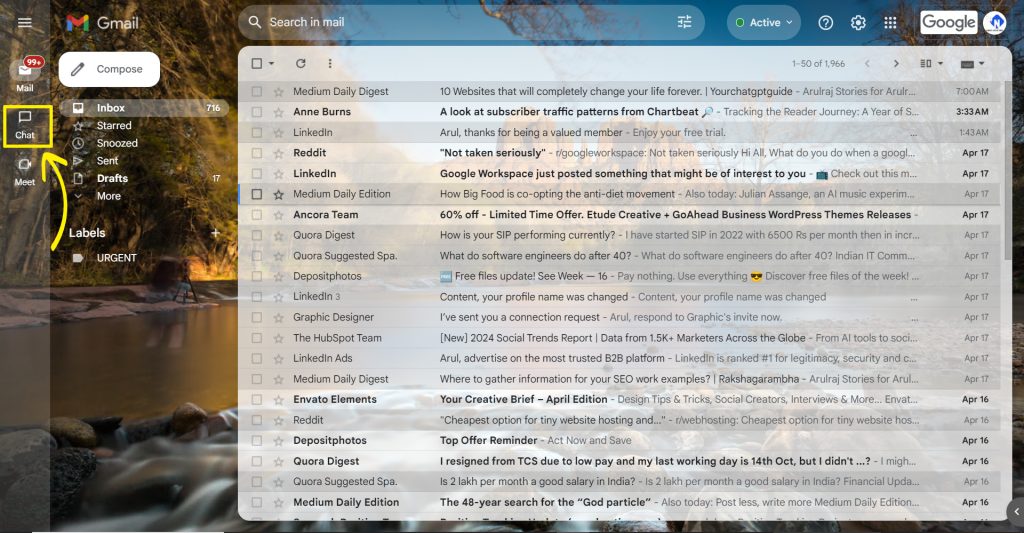Click in the Search in mail field
Viewport: 1024px width, 533px height.
[x=470, y=22]
